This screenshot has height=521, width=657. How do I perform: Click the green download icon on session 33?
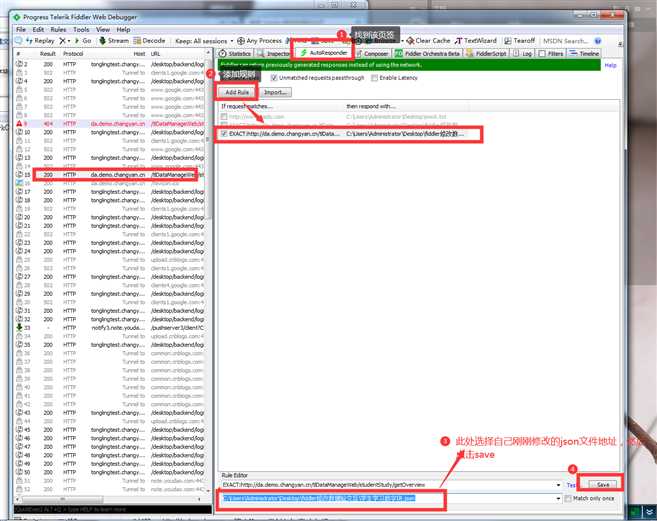[19, 328]
